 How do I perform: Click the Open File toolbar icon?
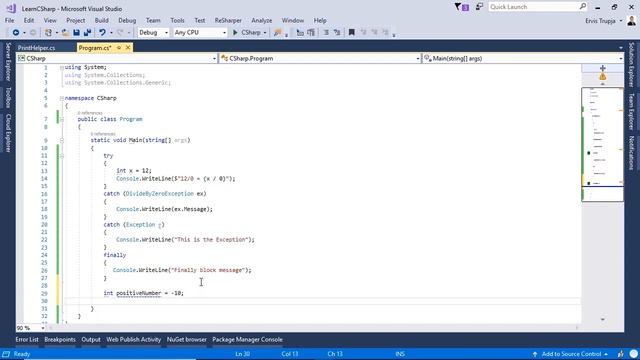(65, 32)
